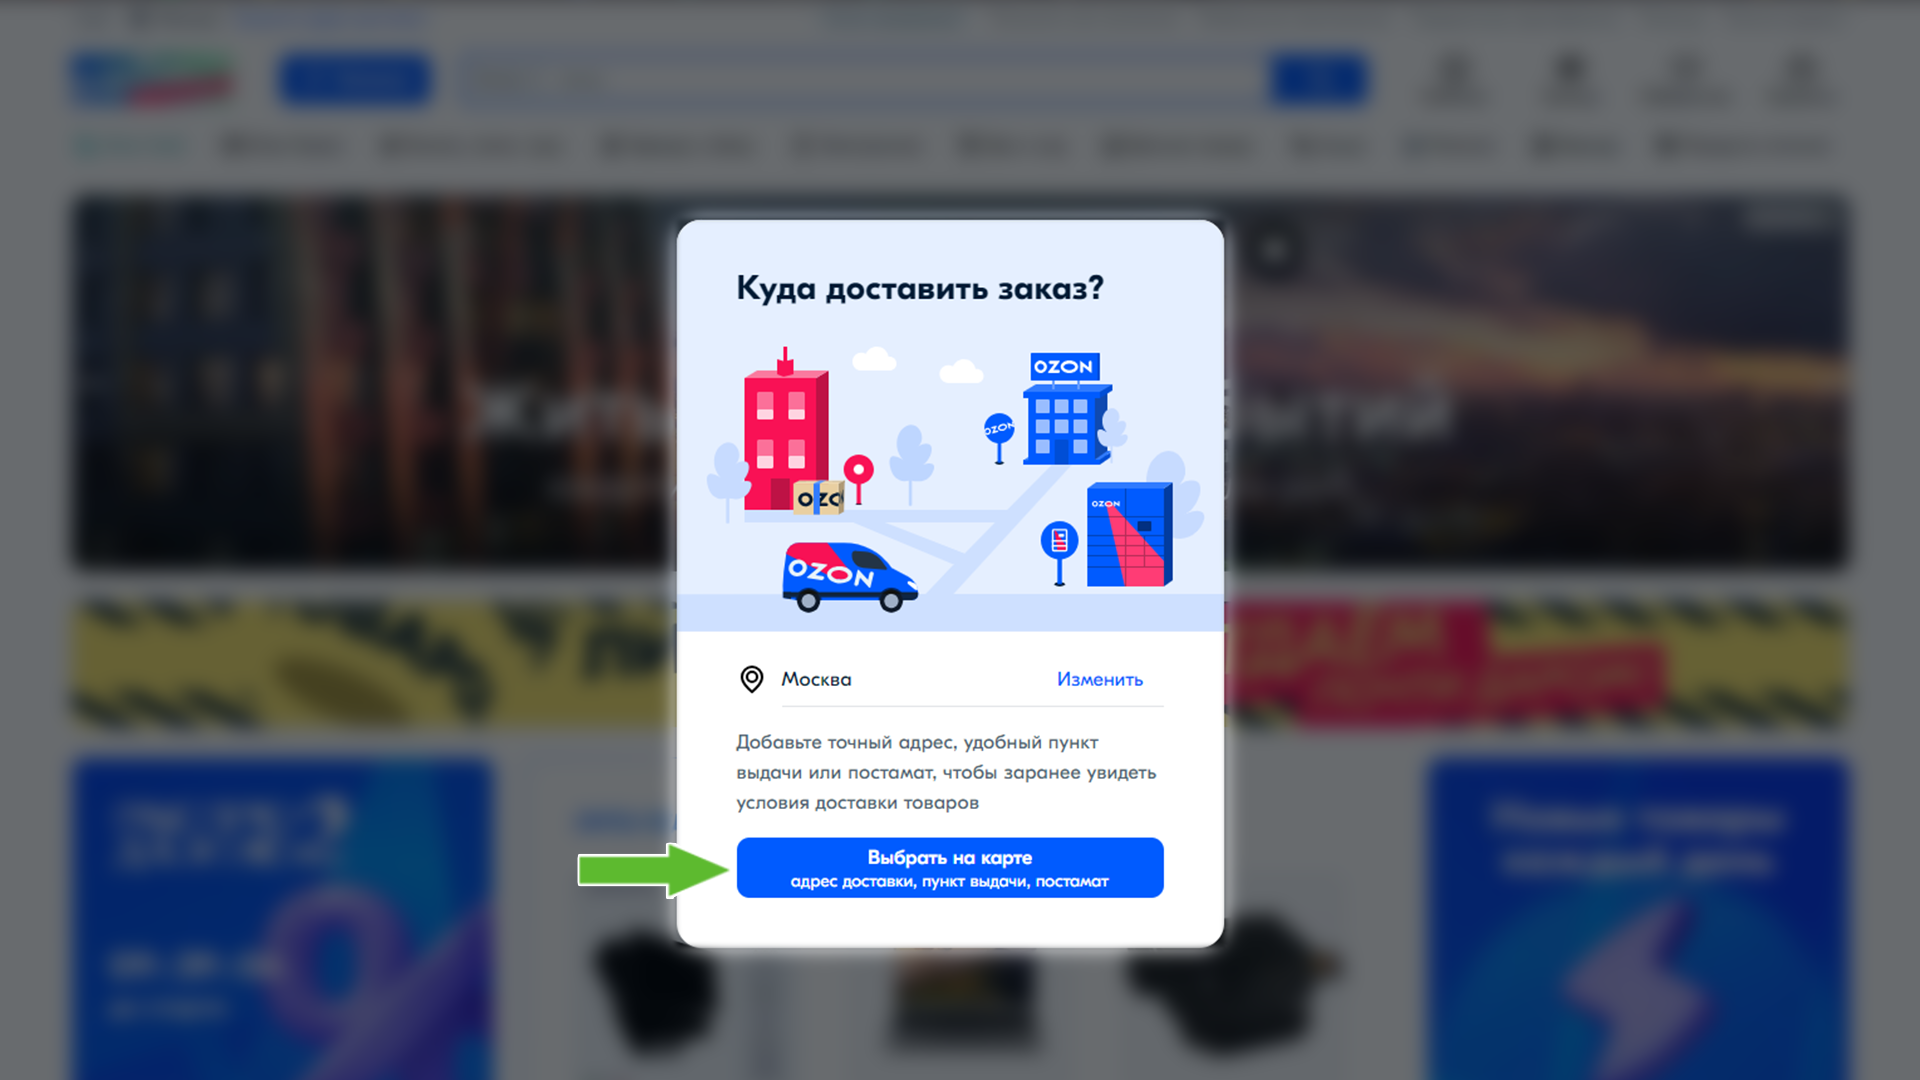Click the red map pin near parcel box
The height and width of the screenshot is (1080, 1920).
[x=858, y=478]
